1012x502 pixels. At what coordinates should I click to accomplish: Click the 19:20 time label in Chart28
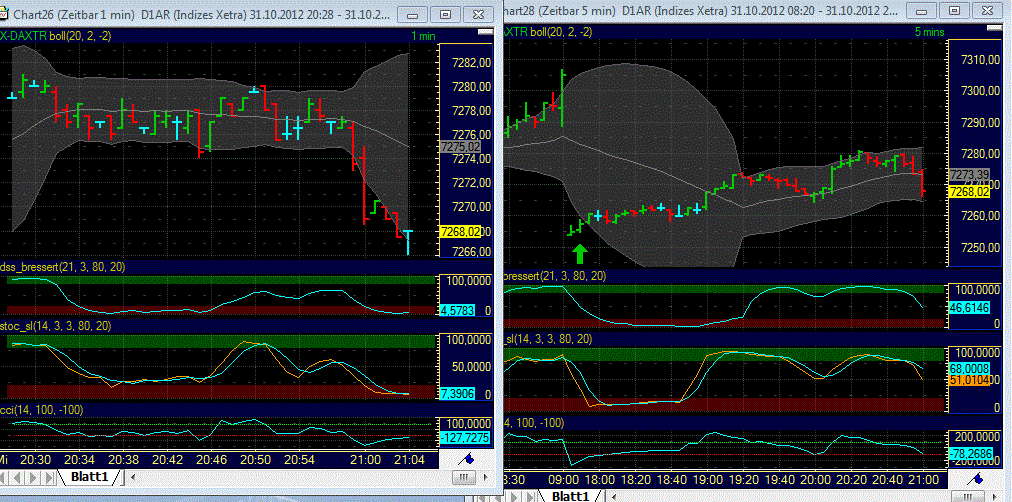744,479
